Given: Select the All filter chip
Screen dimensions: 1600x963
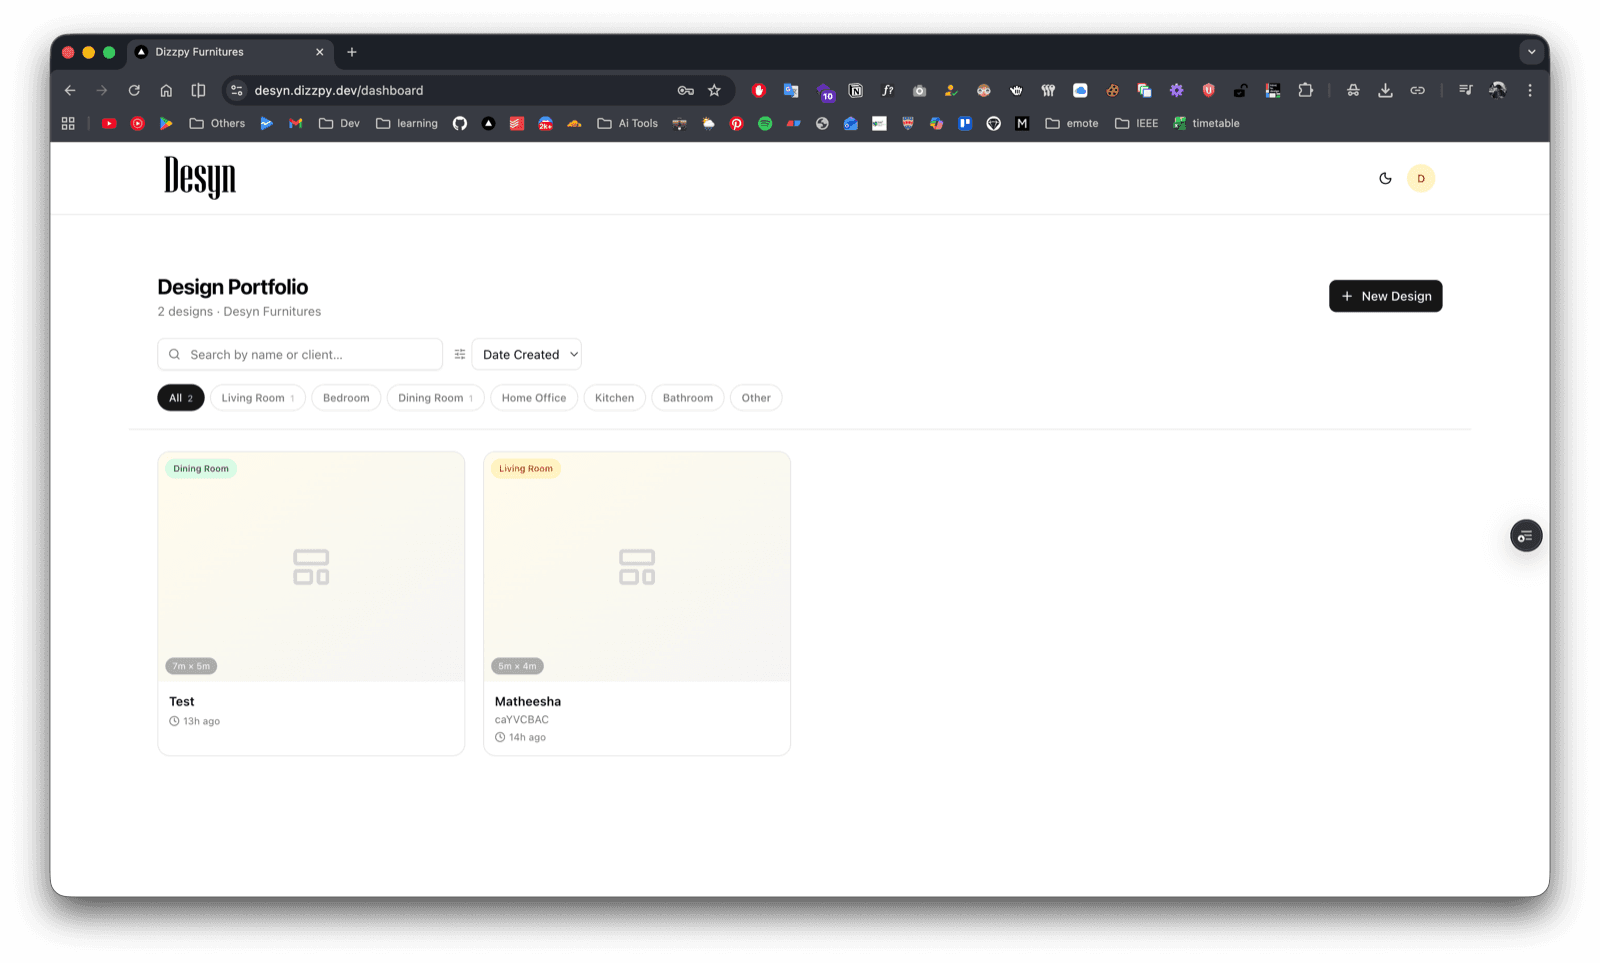Looking at the screenshot, I should (181, 398).
